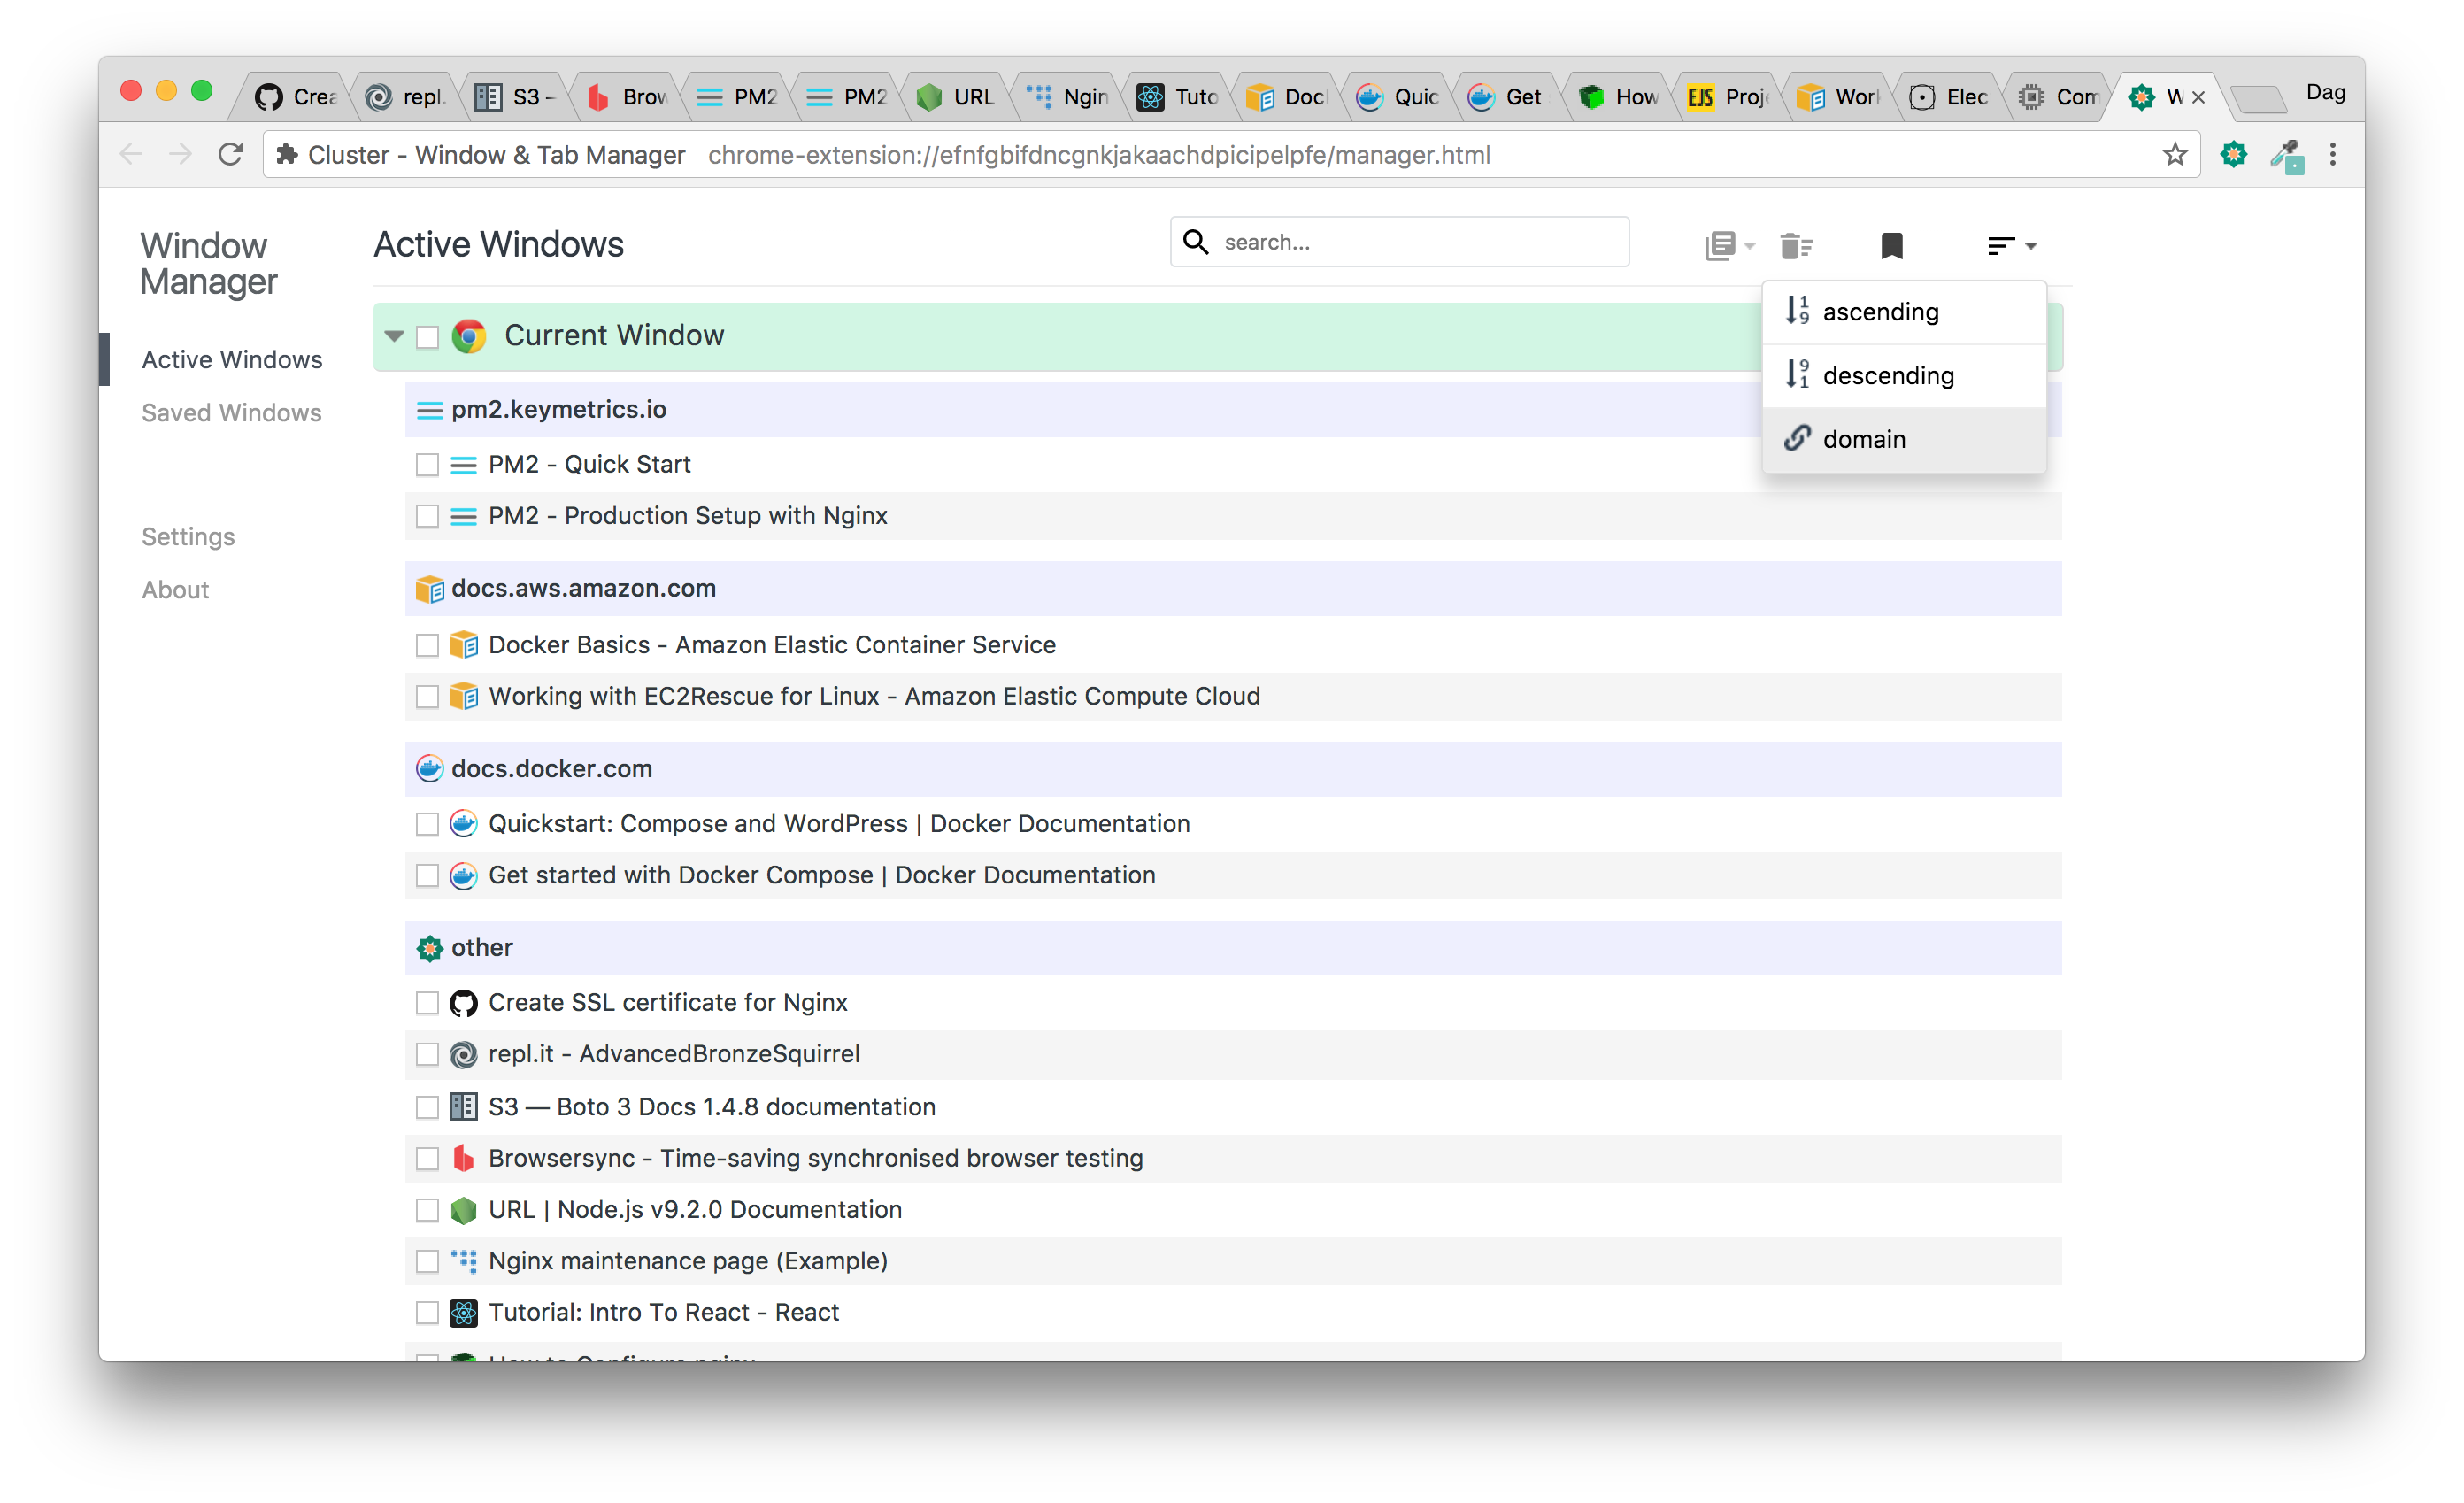
Task: Click Nginx maintenance page favicon
Action: (x=463, y=1262)
